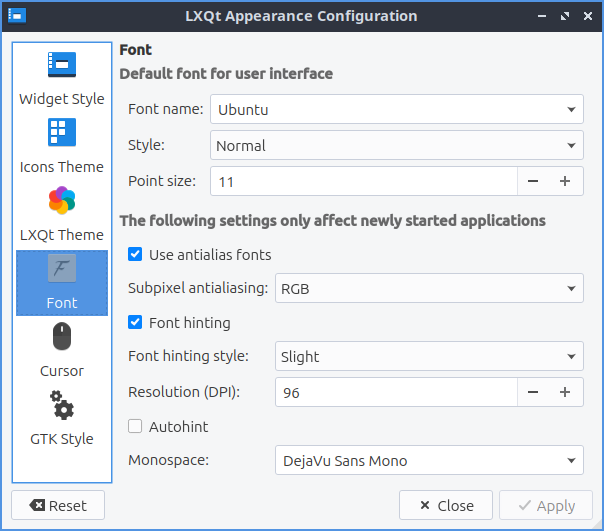Uncheck the Font hinting checkbox
This screenshot has height=531, width=604.
point(136,323)
